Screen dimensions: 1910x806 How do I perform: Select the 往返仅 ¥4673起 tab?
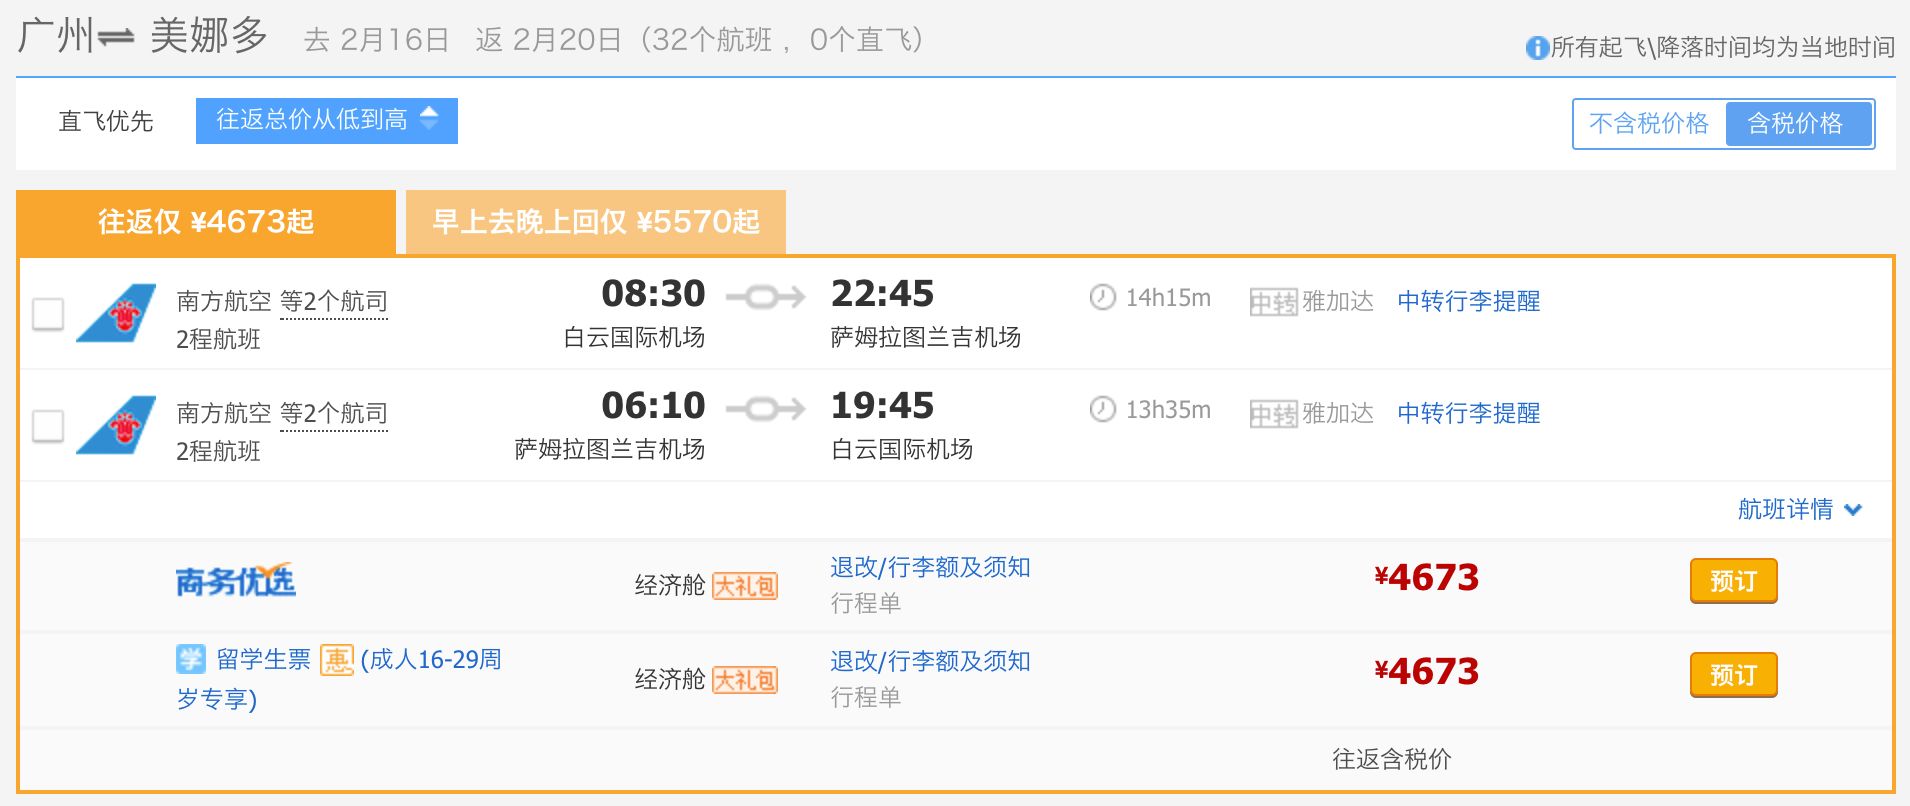tap(206, 221)
